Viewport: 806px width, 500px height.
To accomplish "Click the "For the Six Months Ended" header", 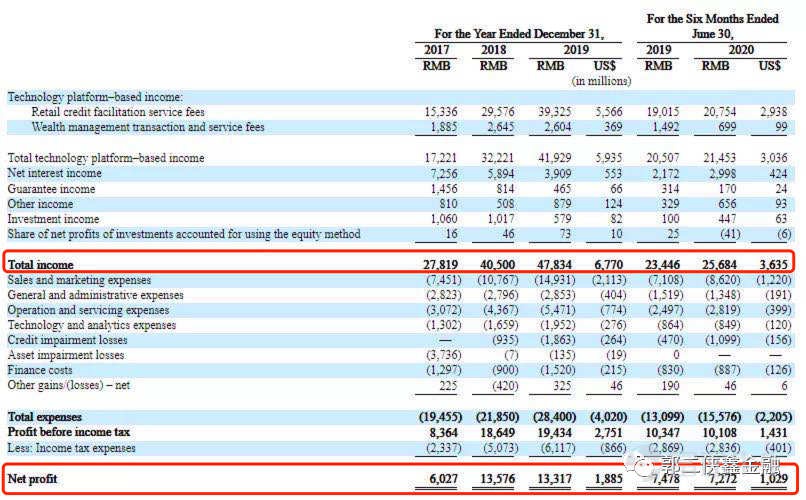I will point(712,19).
